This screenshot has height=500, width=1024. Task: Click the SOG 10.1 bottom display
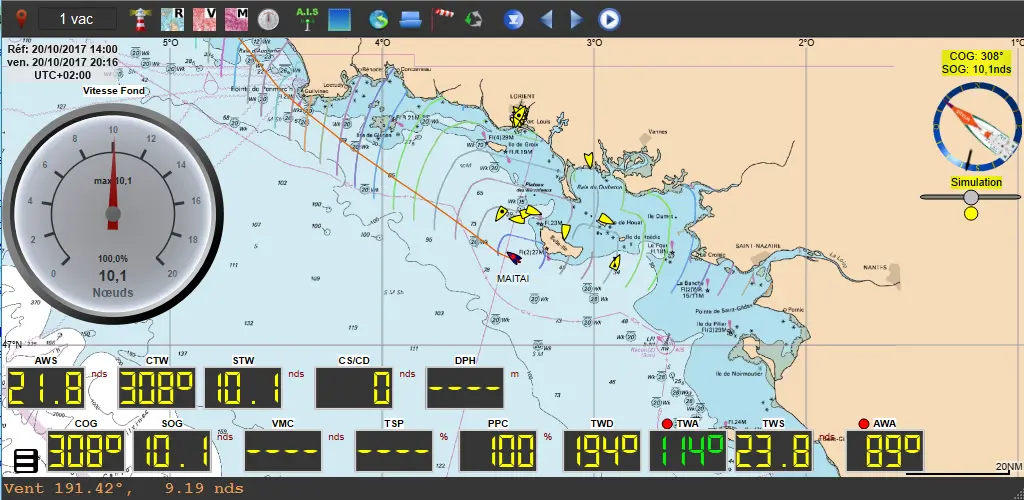[172, 450]
